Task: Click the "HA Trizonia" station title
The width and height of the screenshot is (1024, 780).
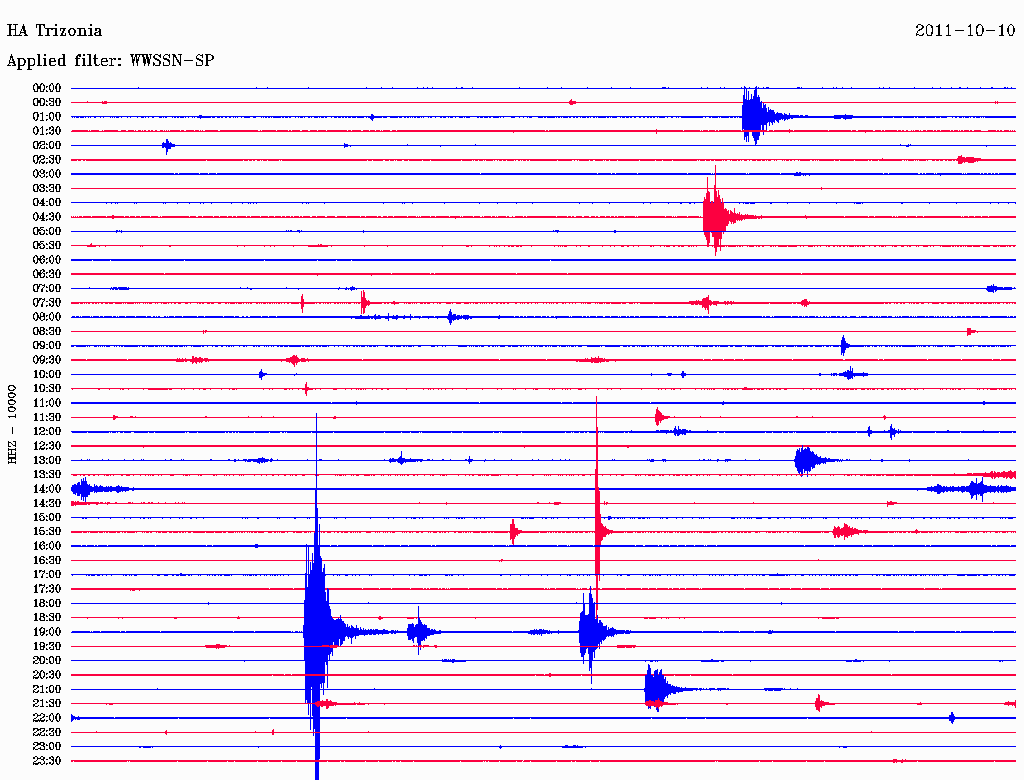Action: [54, 31]
